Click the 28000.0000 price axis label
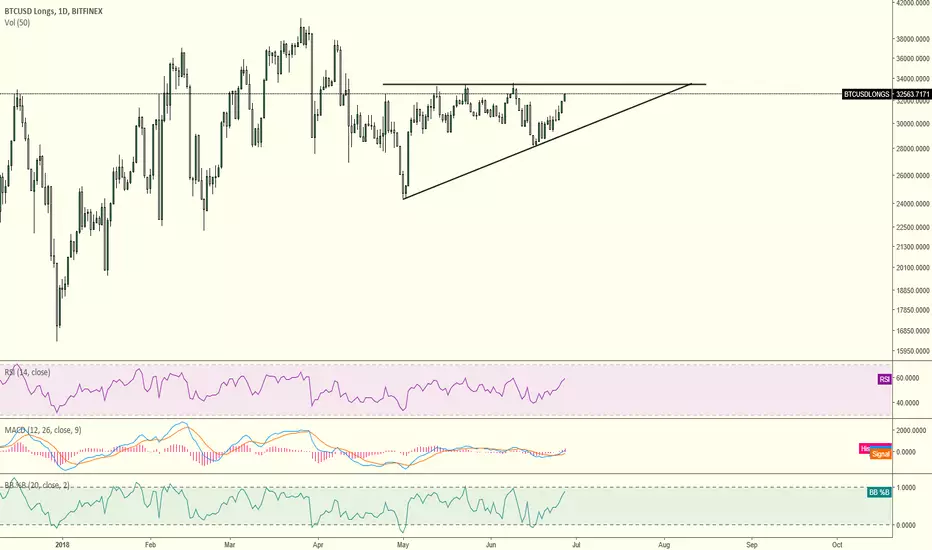Screen dimensions: 932x550 click(913, 149)
